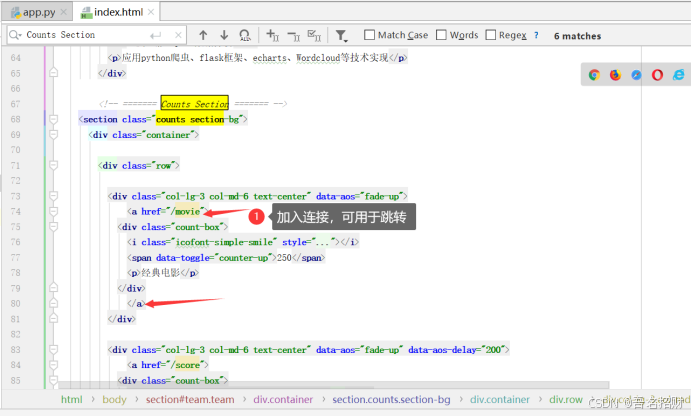Click the new line icon in search field
Image resolution: width=692 pixels, height=417 pixels.
point(155,35)
